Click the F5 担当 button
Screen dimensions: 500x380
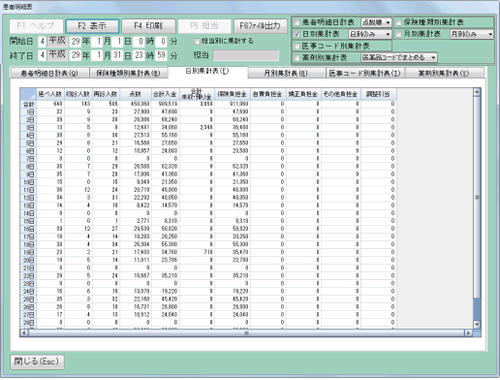[204, 26]
